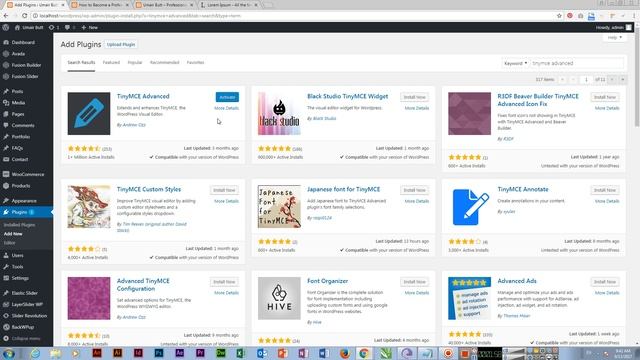The image size is (640, 360).
Task: Click the Upload Plugin button
Action: (121, 44)
